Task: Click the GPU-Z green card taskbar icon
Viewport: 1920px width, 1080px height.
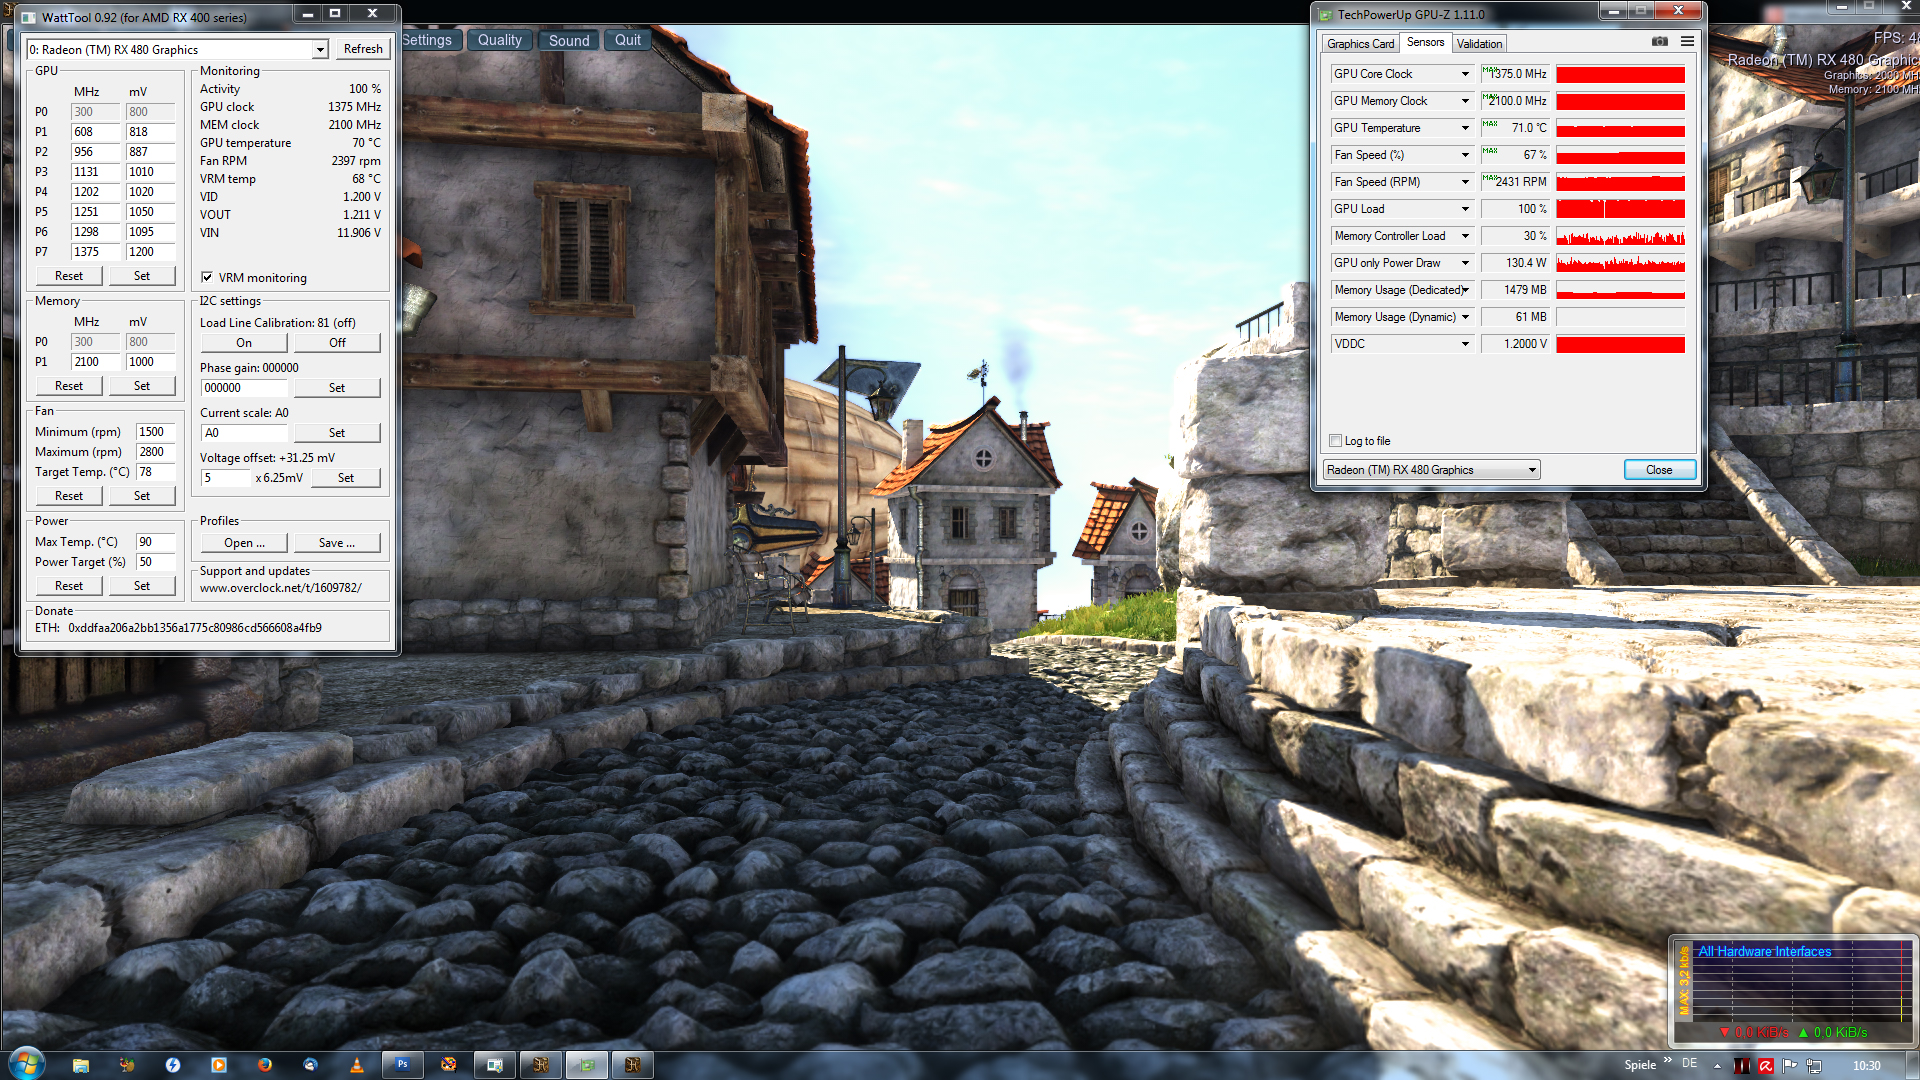Action: tap(587, 1065)
